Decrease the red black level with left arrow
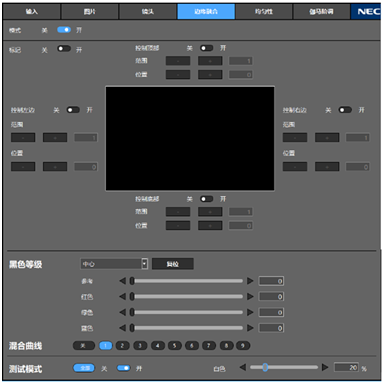This screenshot has width=384, height=384. pyautogui.click(x=123, y=296)
